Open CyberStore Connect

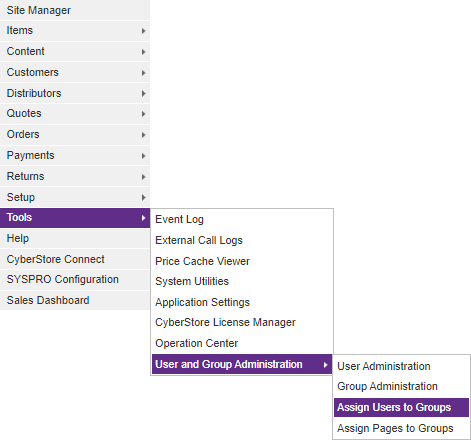click(75, 259)
